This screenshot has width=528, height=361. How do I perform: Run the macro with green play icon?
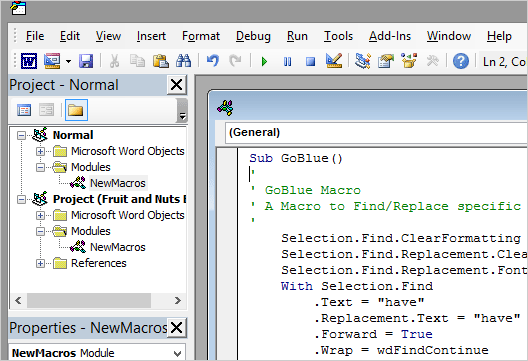coord(264,62)
